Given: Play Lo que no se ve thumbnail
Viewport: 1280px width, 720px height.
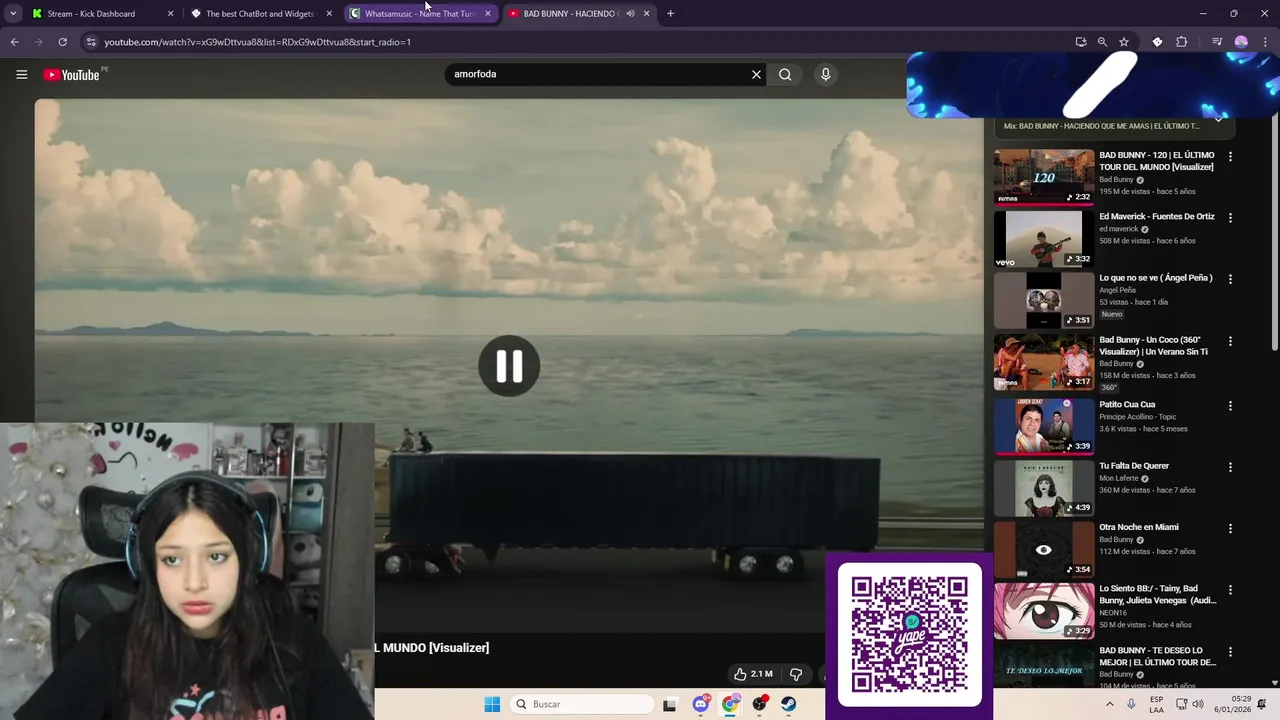Looking at the screenshot, I should click(x=1044, y=300).
